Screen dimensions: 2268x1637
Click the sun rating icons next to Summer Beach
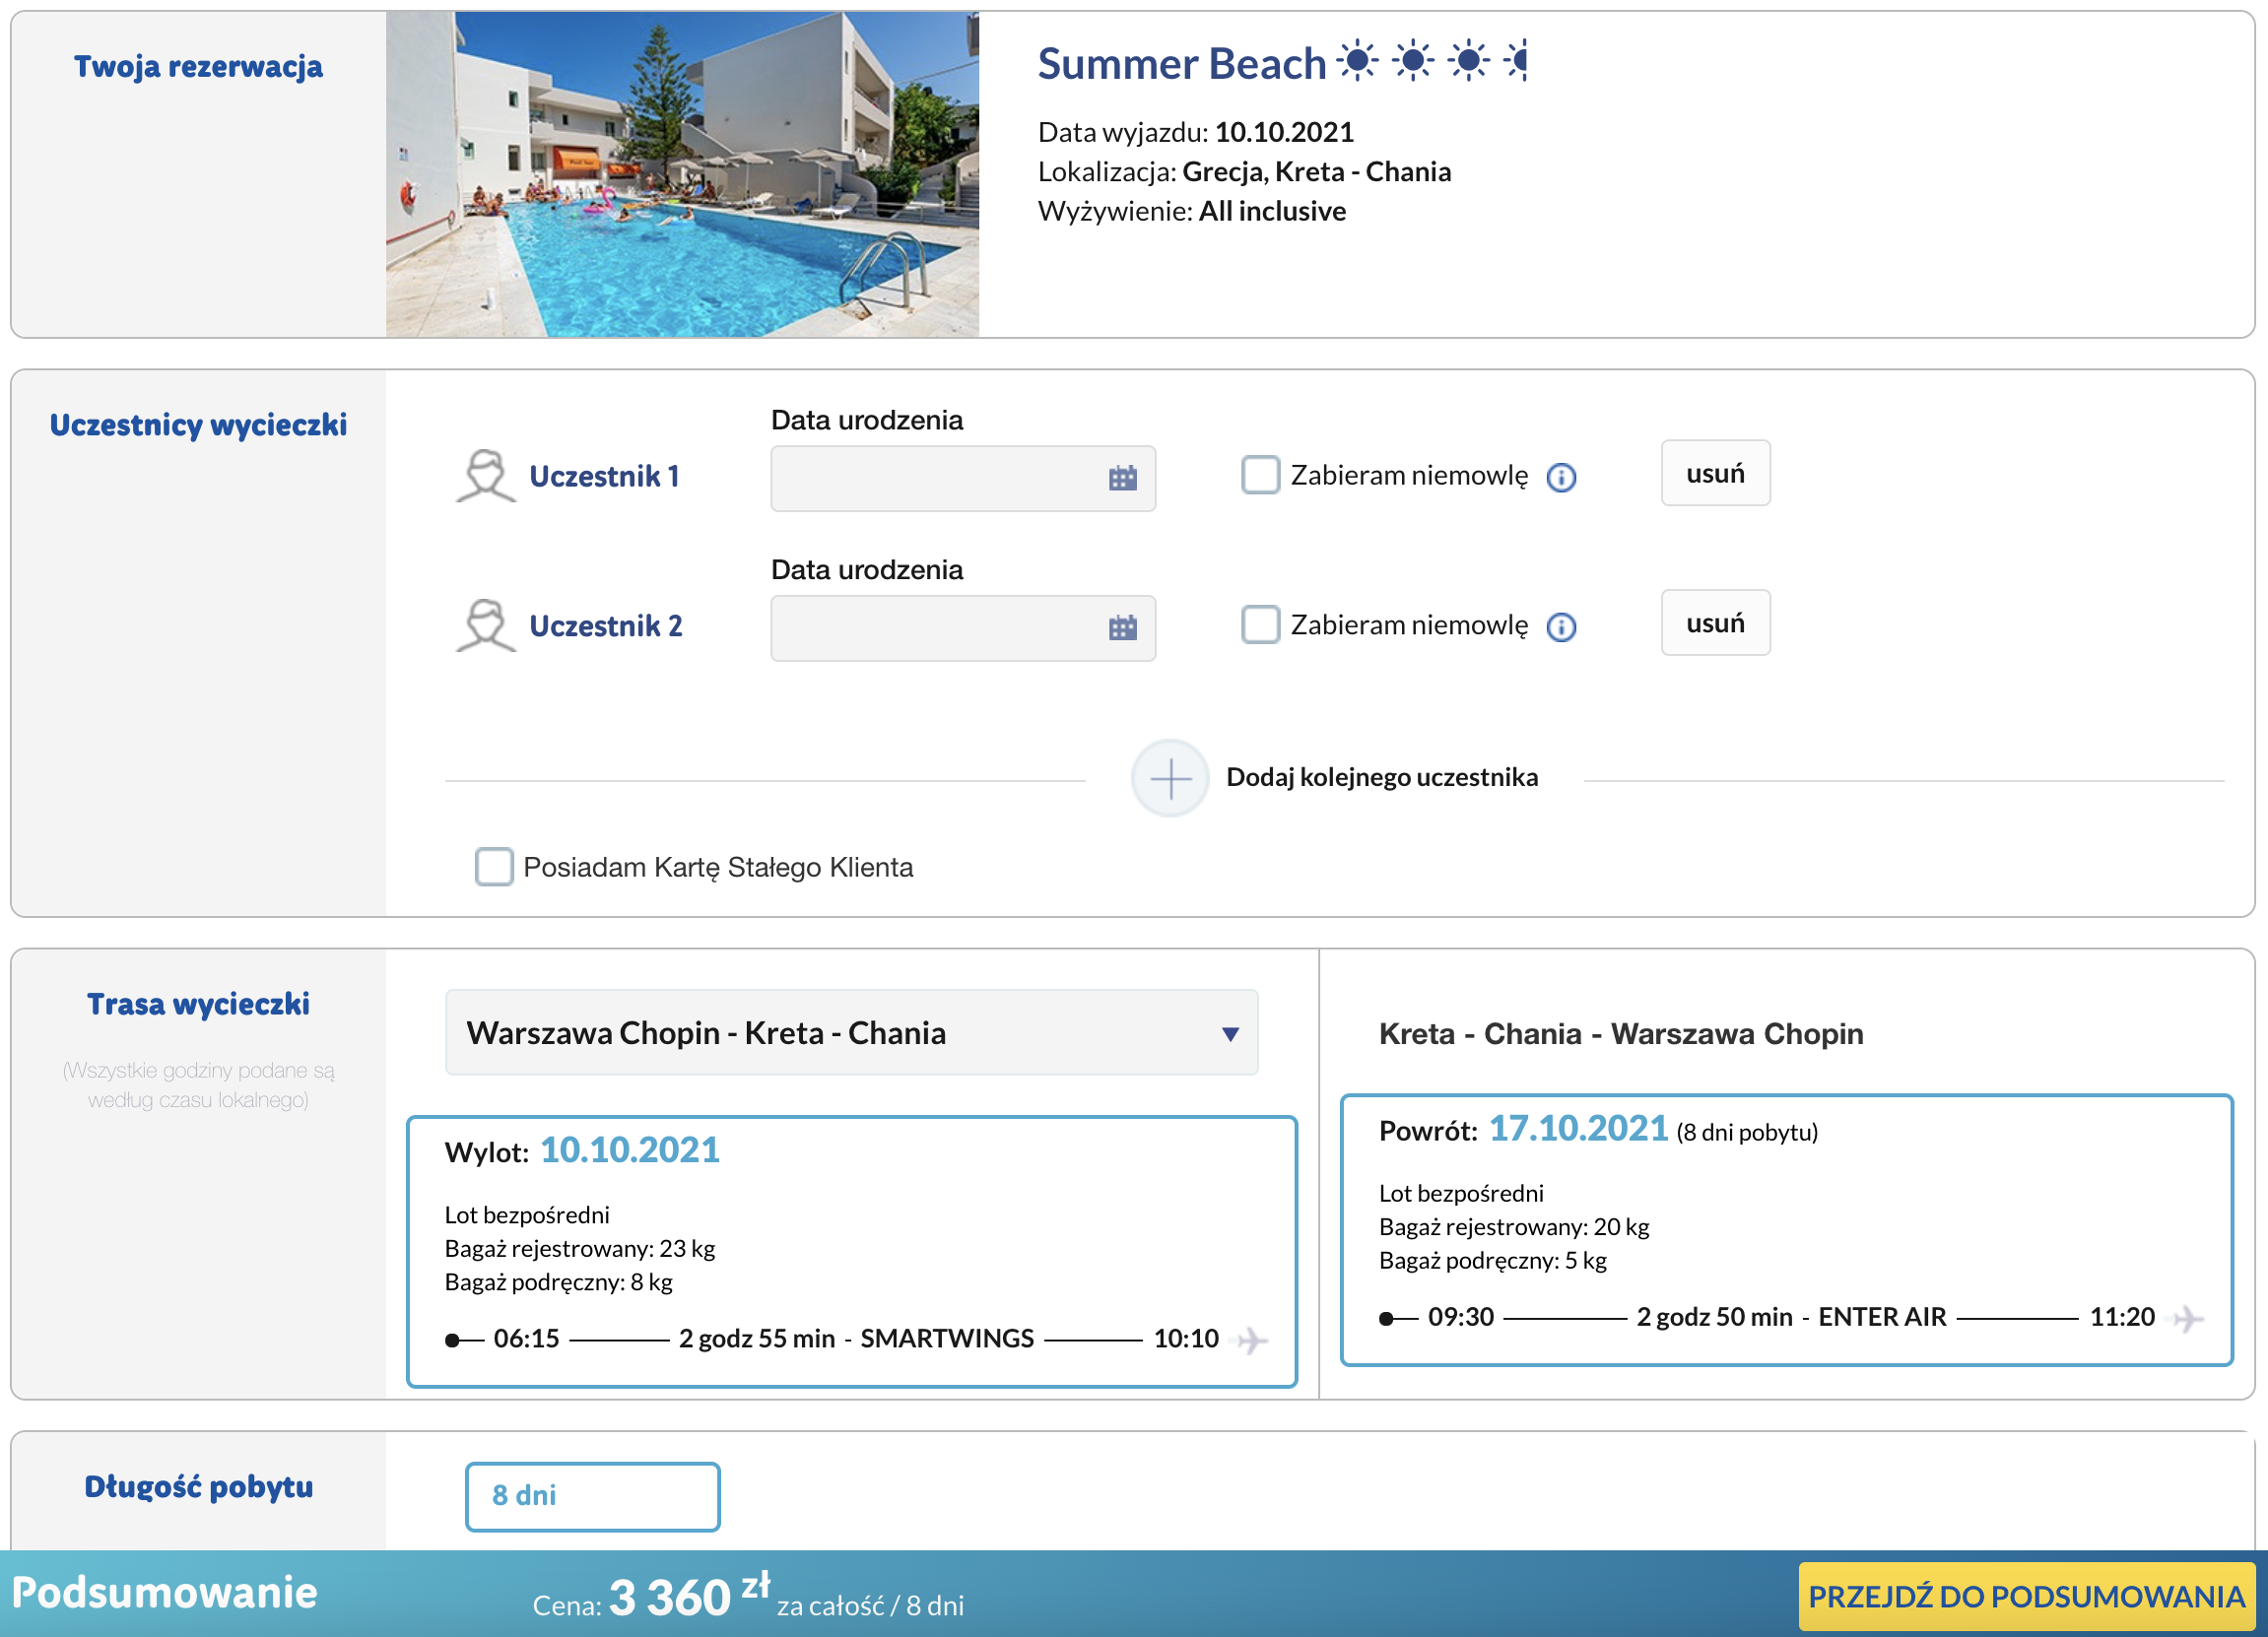pyautogui.click(x=1432, y=62)
